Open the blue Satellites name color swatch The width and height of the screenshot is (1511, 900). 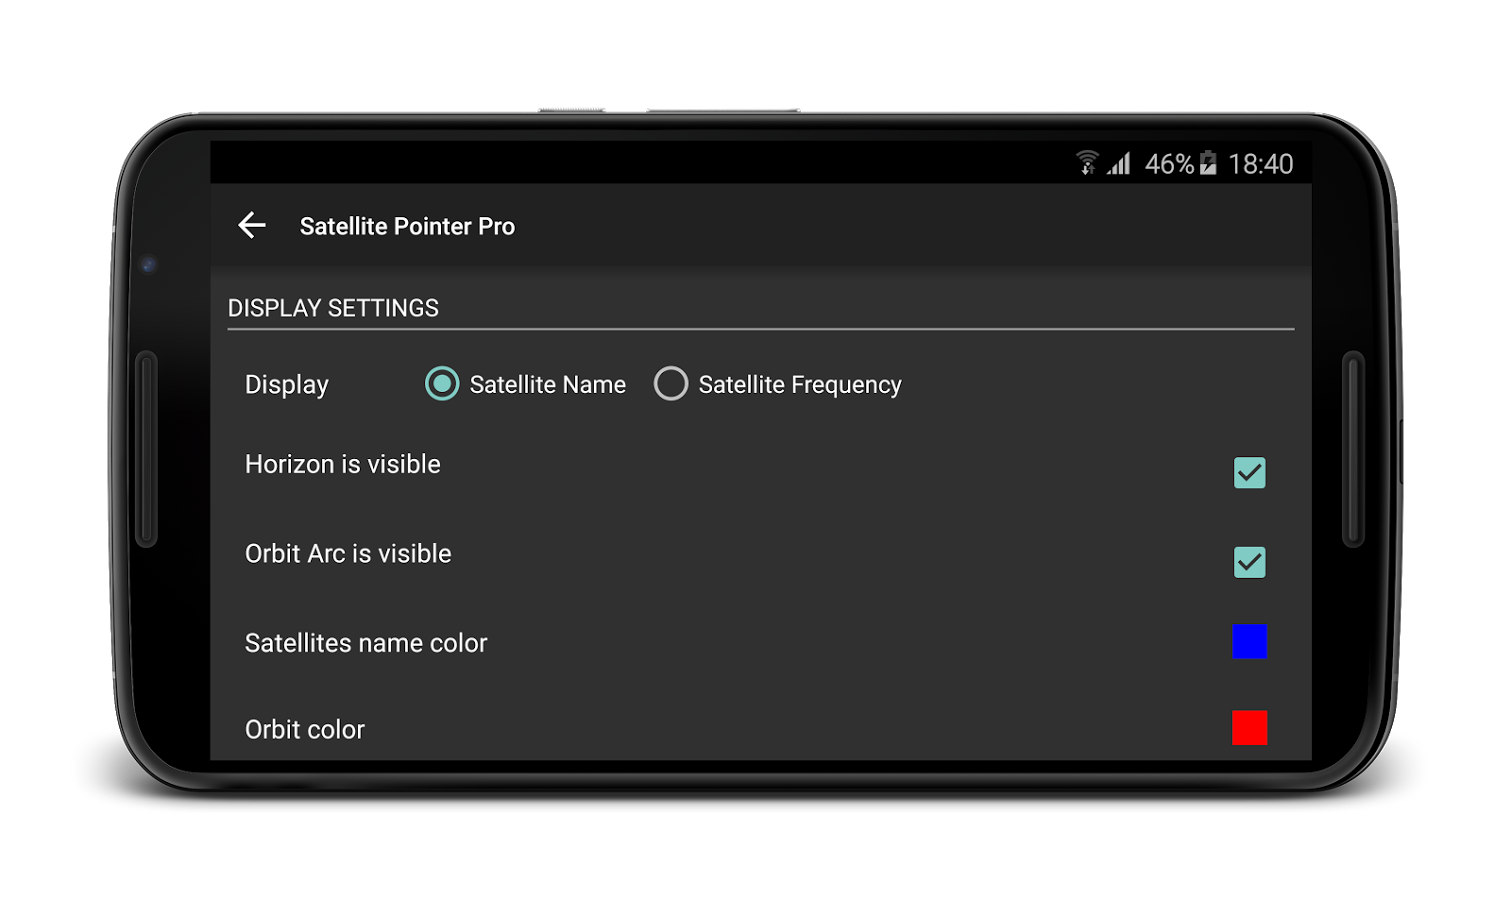point(1249,641)
